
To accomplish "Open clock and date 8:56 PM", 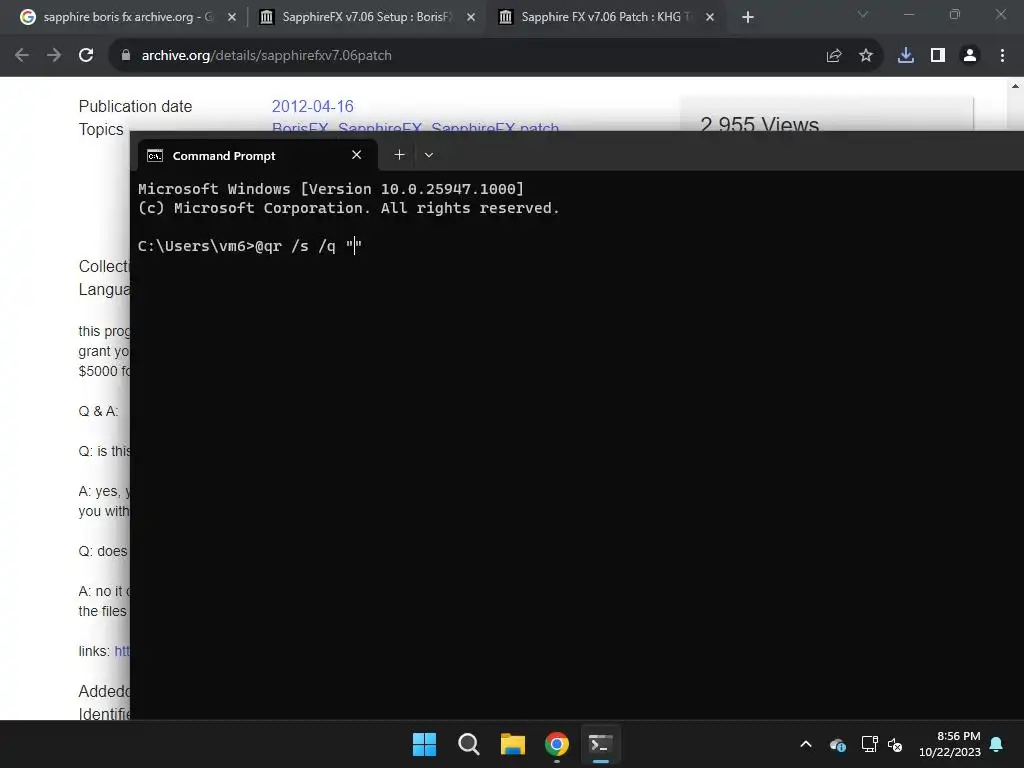I will coord(950,744).
